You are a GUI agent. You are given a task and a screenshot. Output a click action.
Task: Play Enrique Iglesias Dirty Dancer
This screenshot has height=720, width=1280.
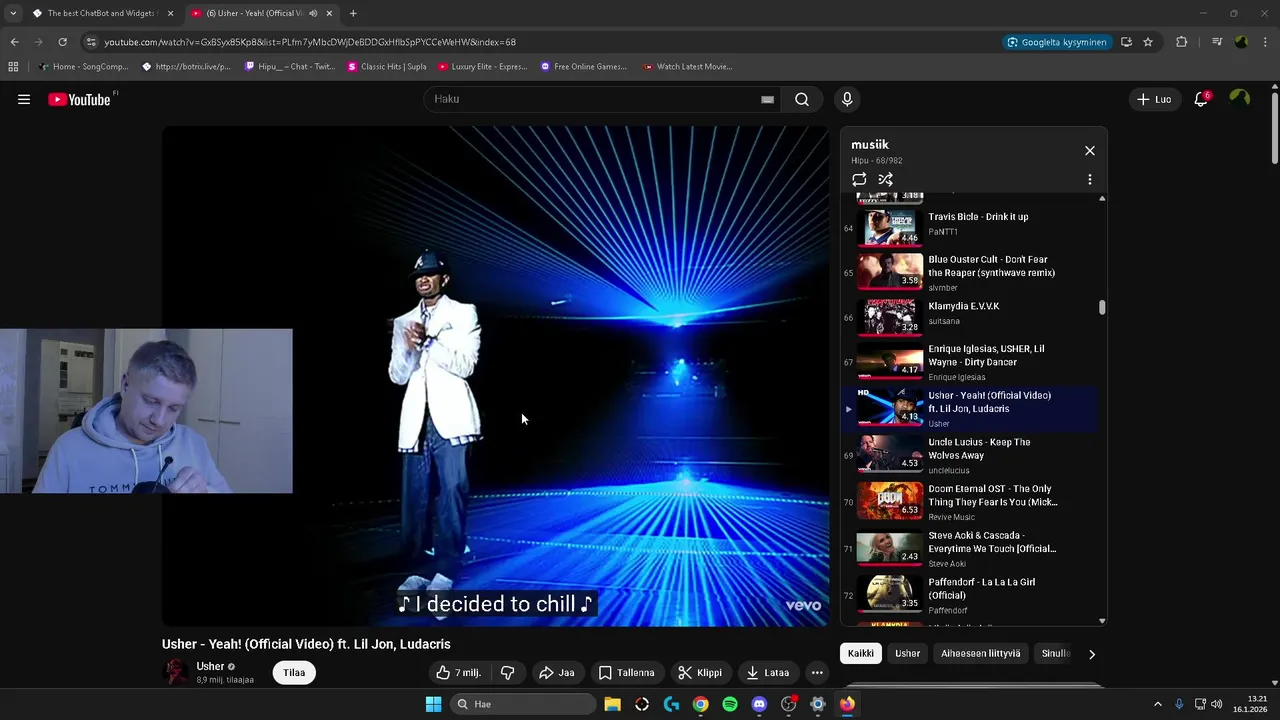pos(970,364)
